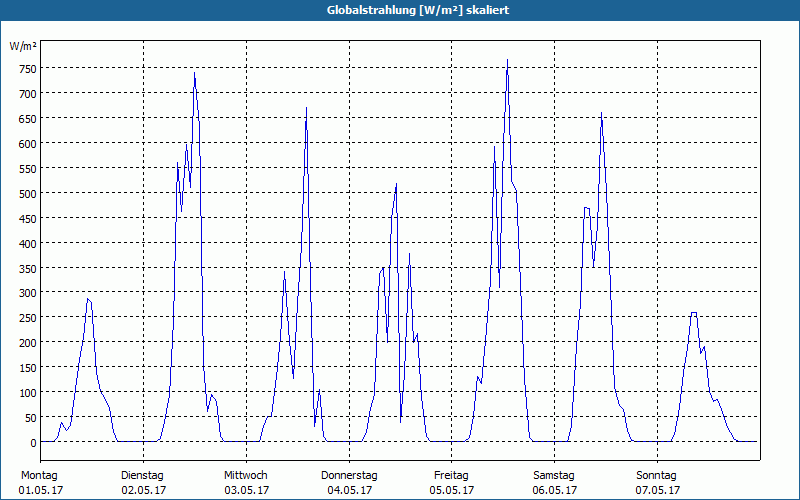The width and height of the screenshot is (800, 500).
Task: Click the Freitag day label
Action: (451, 476)
